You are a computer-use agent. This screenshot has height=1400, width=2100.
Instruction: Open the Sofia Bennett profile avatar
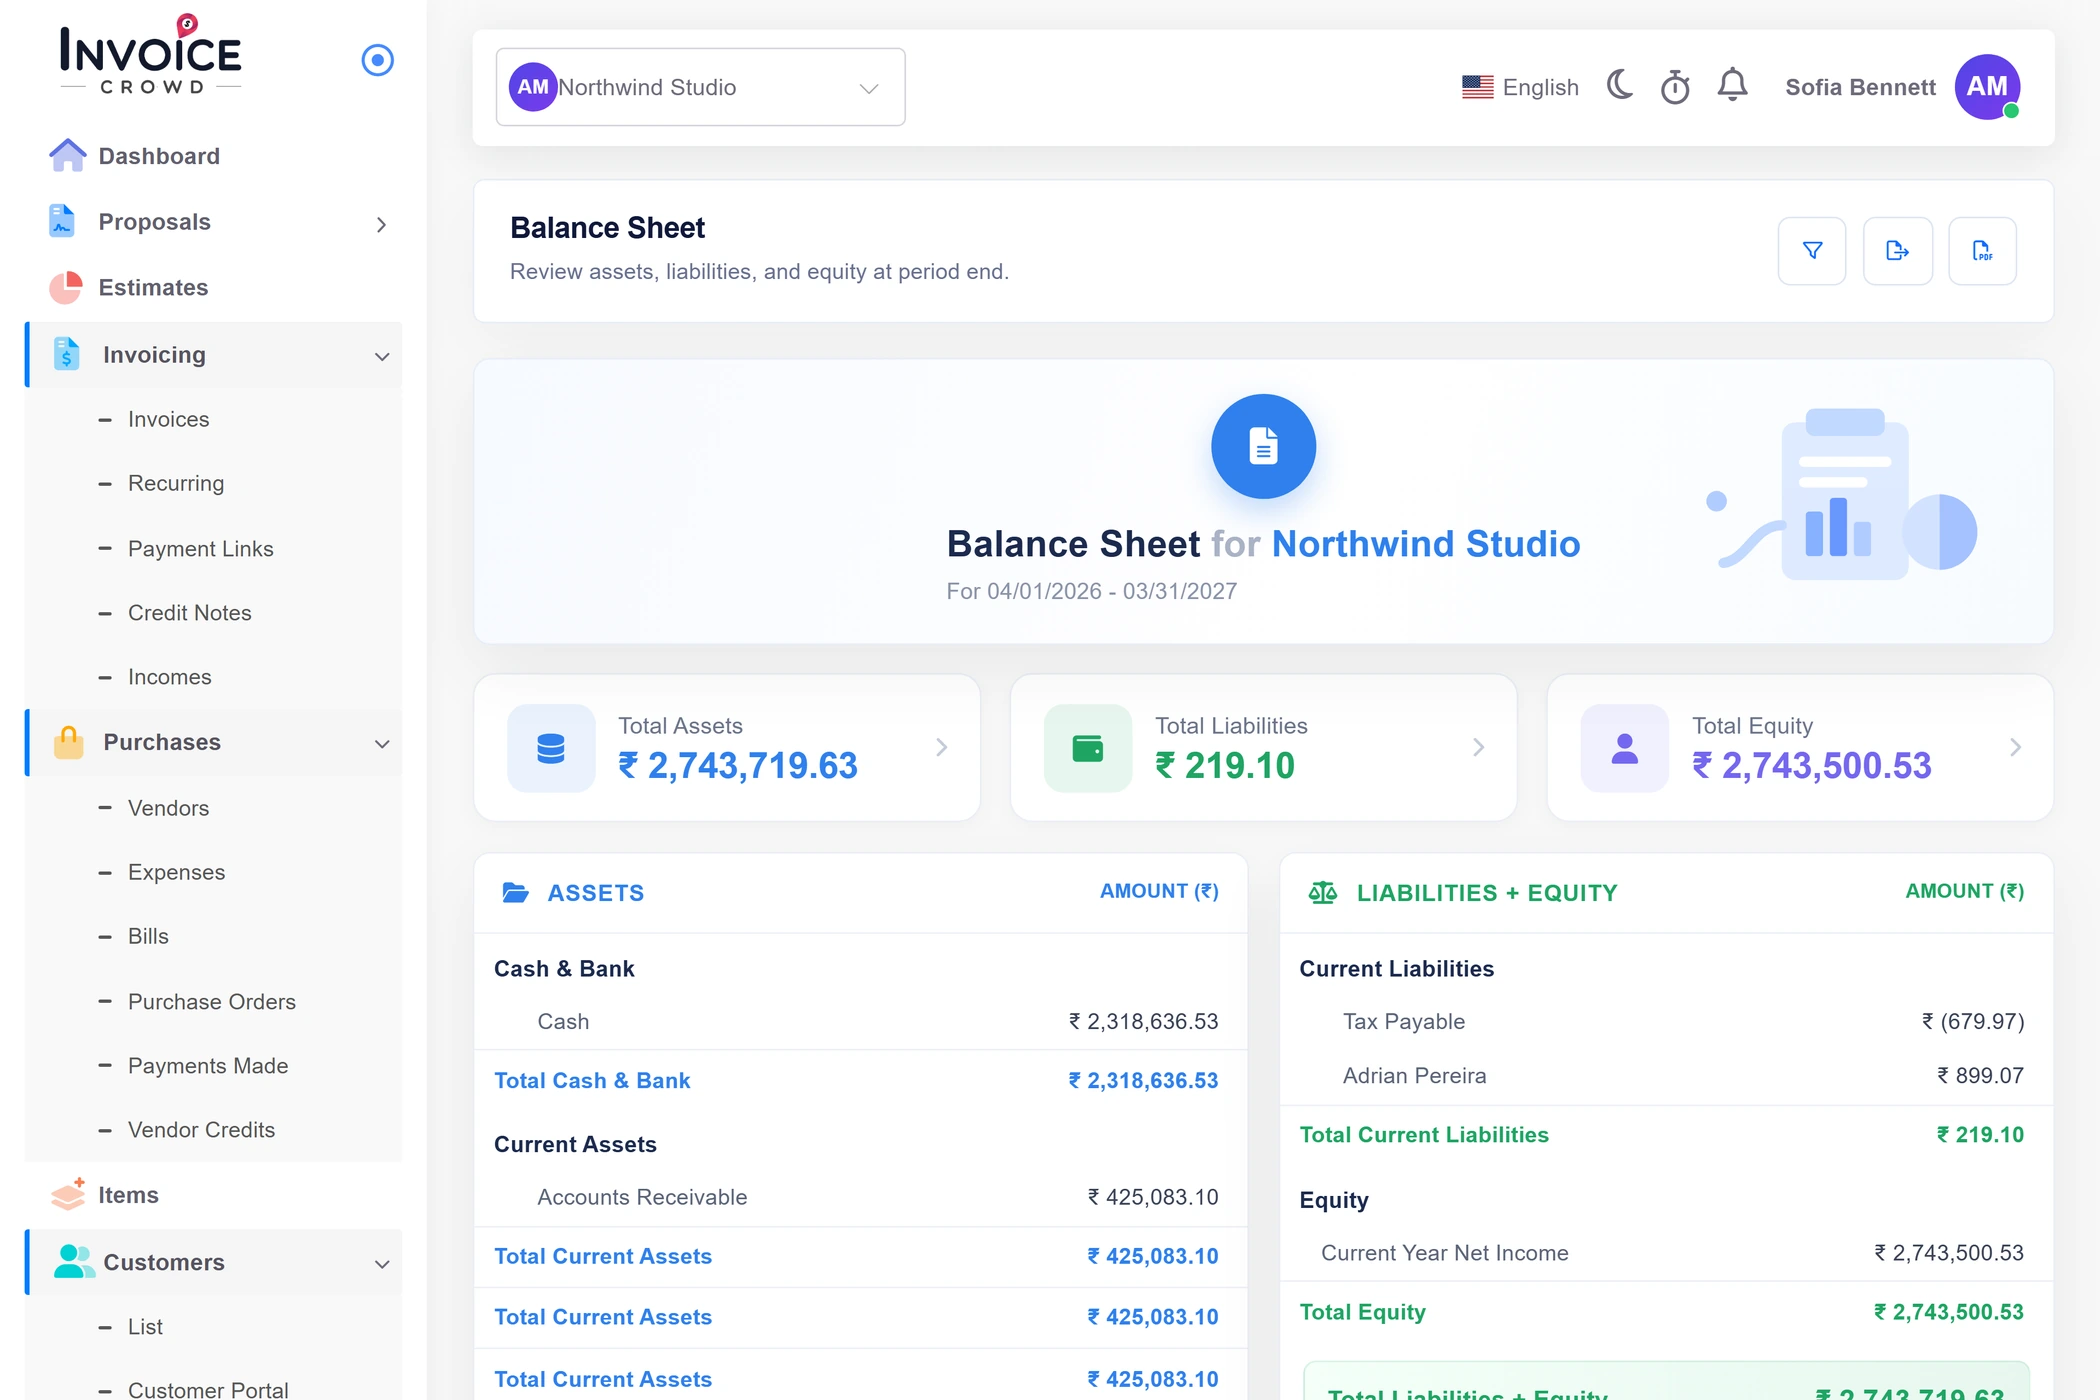click(x=1987, y=87)
